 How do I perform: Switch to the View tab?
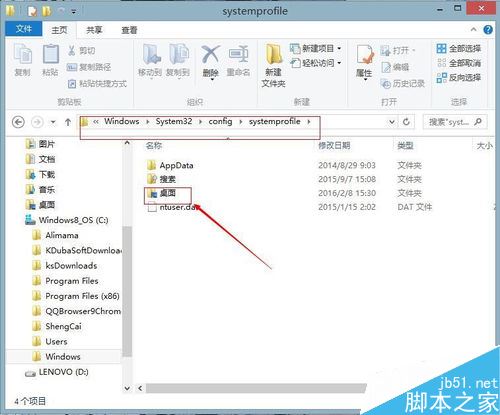[129, 30]
